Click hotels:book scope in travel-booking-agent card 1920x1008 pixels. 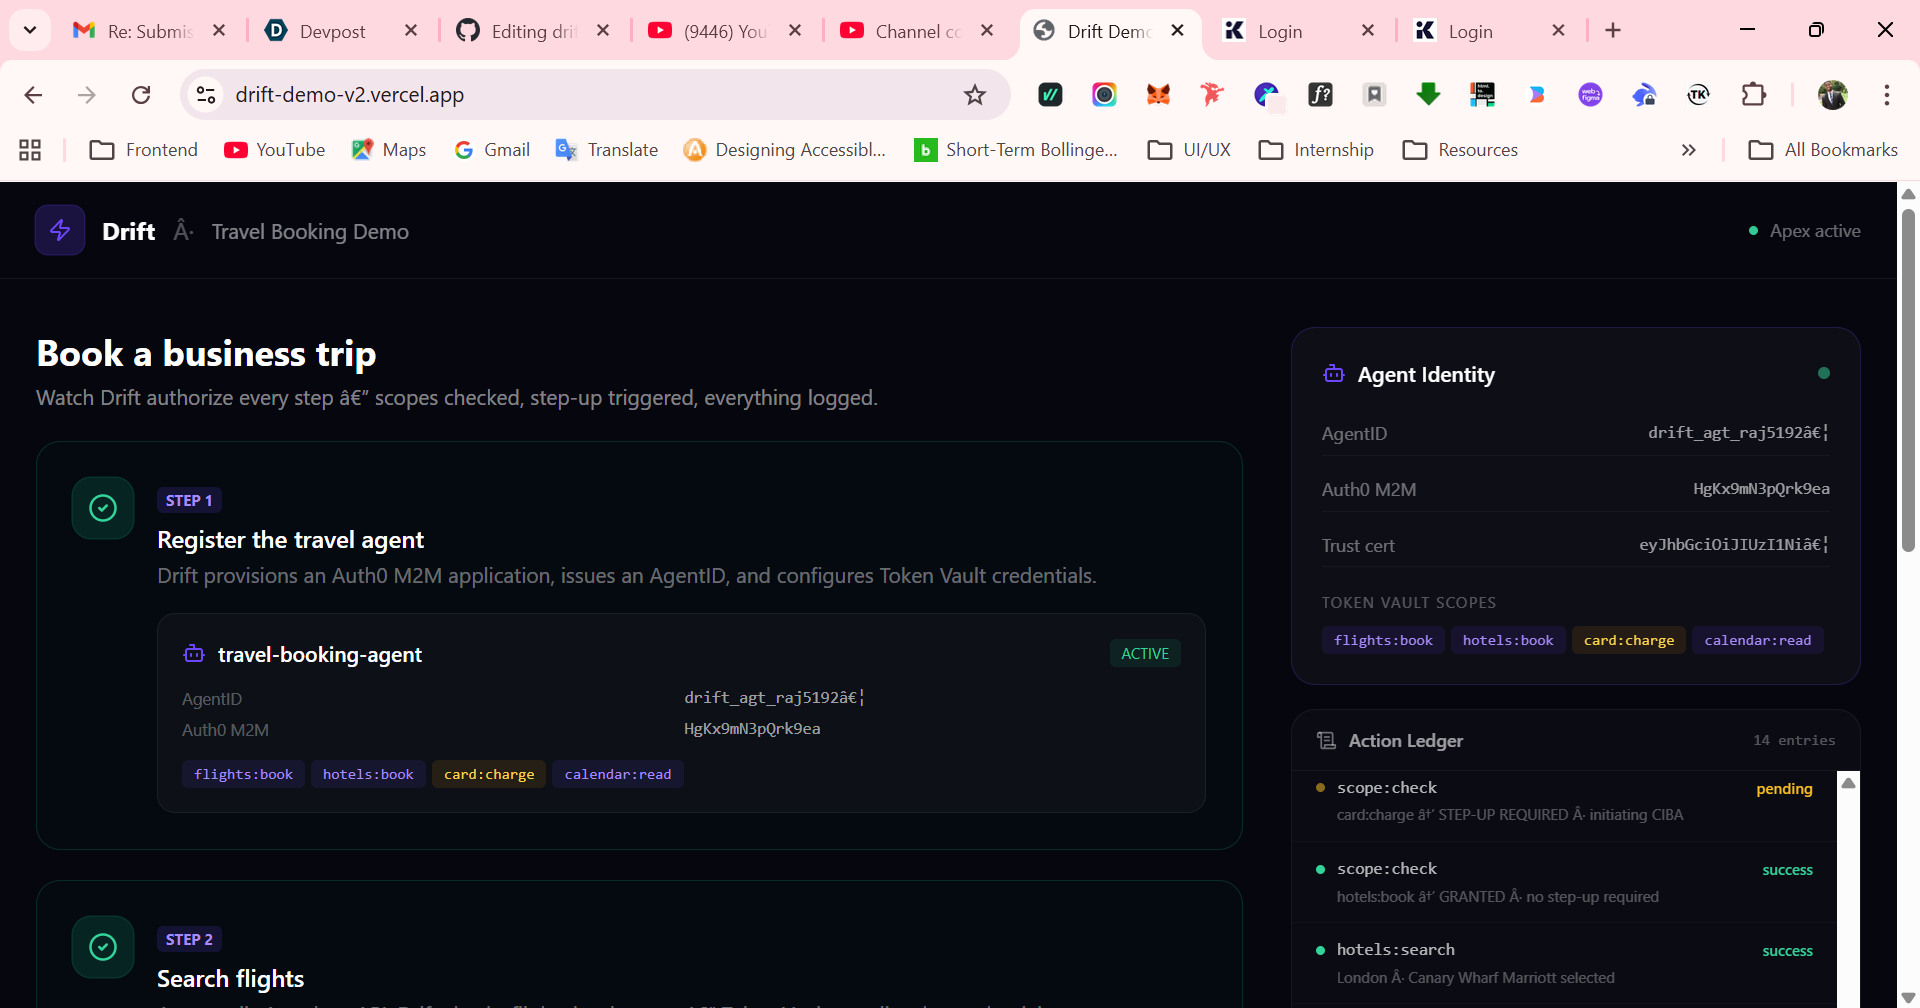coord(368,774)
